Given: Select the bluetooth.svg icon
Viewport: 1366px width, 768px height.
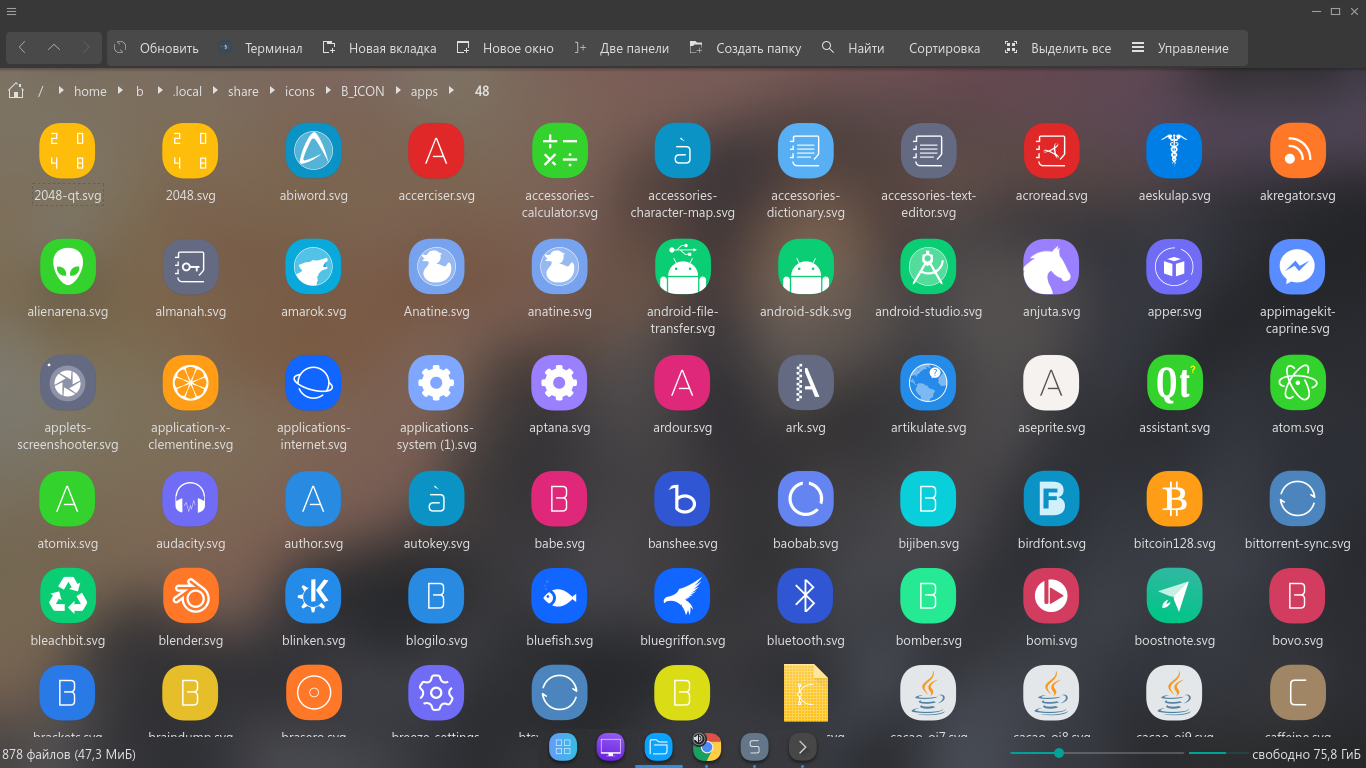Looking at the screenshot, I should pos(806,596).
